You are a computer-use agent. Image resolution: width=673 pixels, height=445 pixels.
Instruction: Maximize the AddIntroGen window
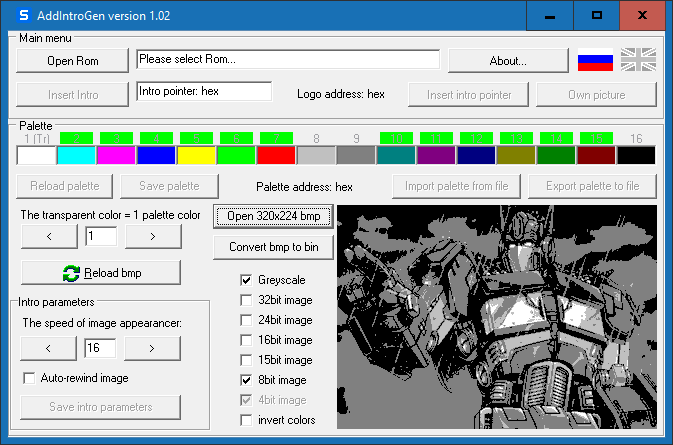click(x=597, y=16)
